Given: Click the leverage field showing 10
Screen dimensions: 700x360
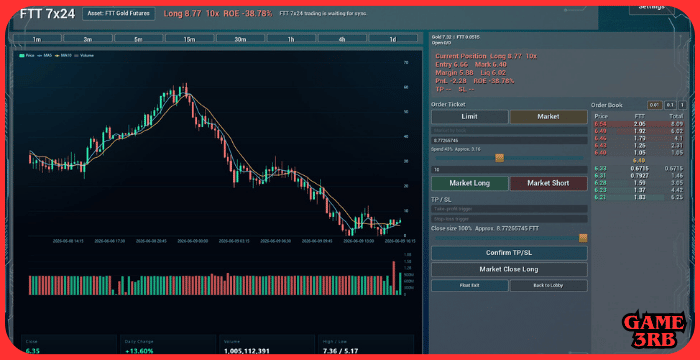Looking at the screenshot, I should click(509, 170).
